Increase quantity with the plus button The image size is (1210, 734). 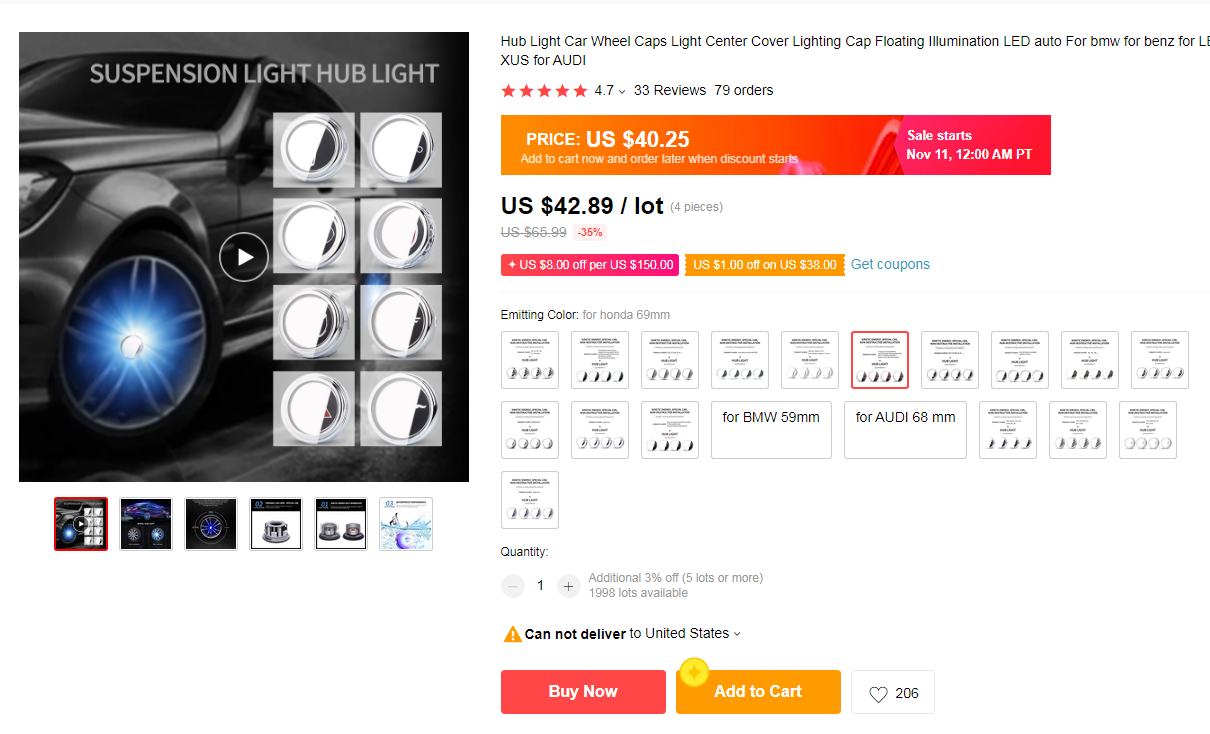(x=568, y=586)
